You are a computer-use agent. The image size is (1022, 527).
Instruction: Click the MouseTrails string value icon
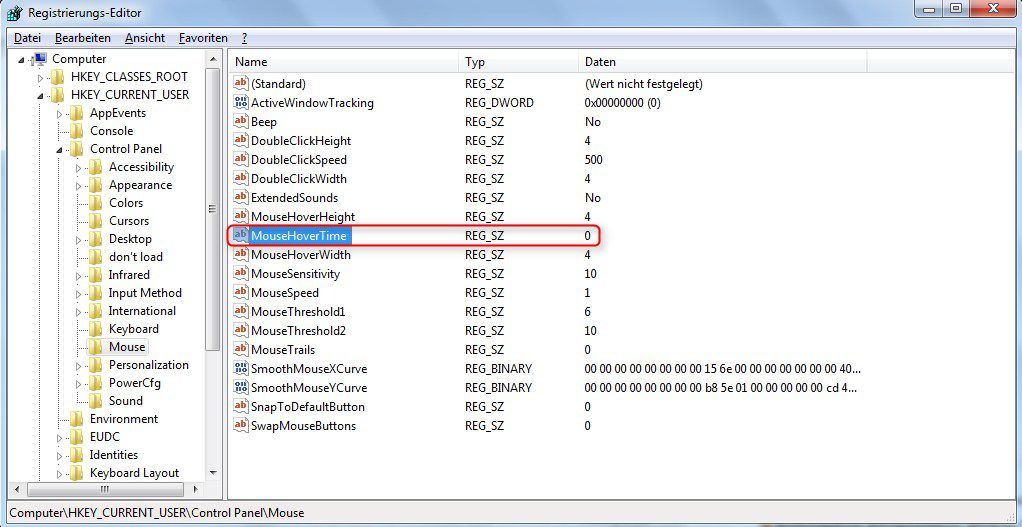point(241,350)
